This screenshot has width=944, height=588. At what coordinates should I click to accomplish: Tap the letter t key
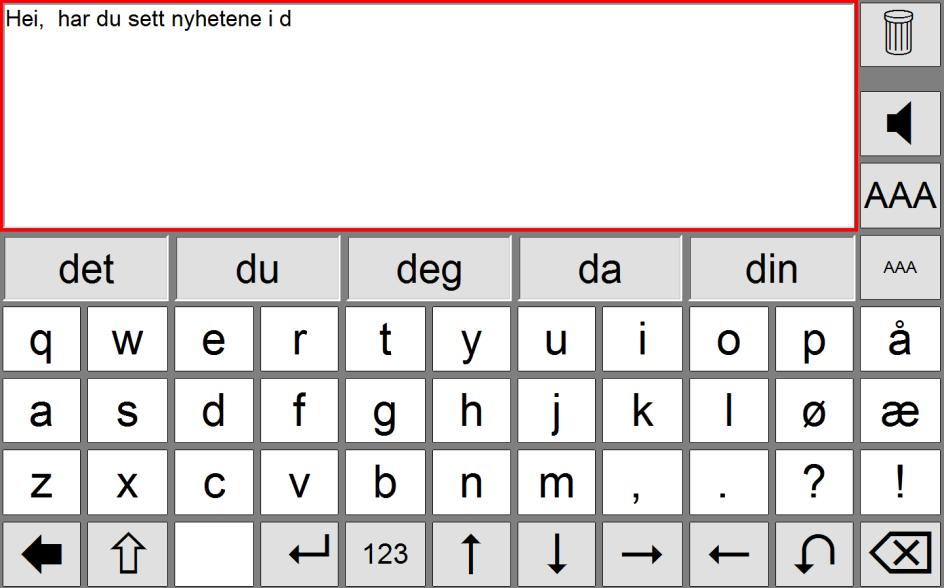pos(385,339)
